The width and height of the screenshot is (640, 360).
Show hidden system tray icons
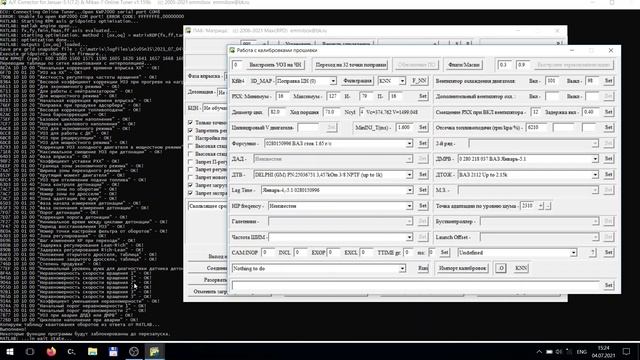(x=539, y=351)
